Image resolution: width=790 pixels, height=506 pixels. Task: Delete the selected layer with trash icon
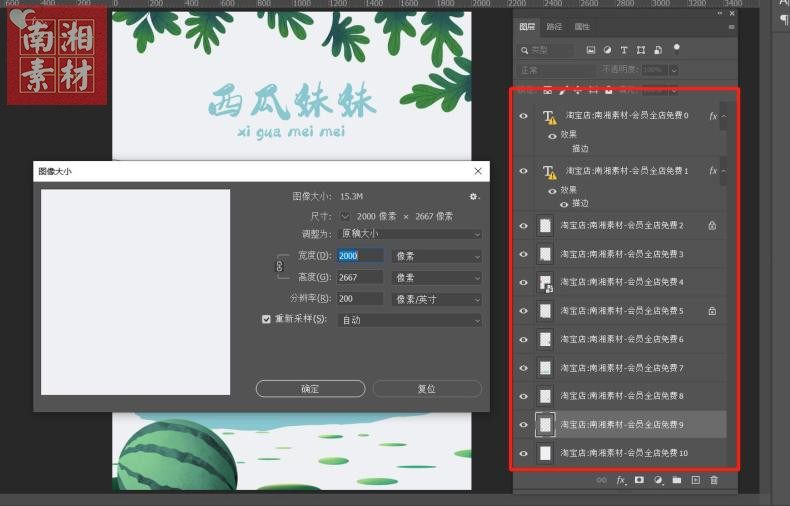pos(714,480)
